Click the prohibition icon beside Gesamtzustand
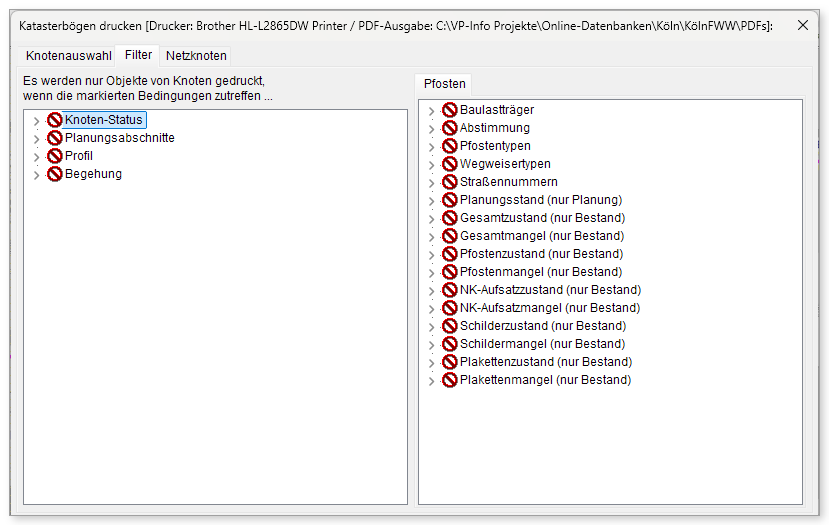 [449, 218]
